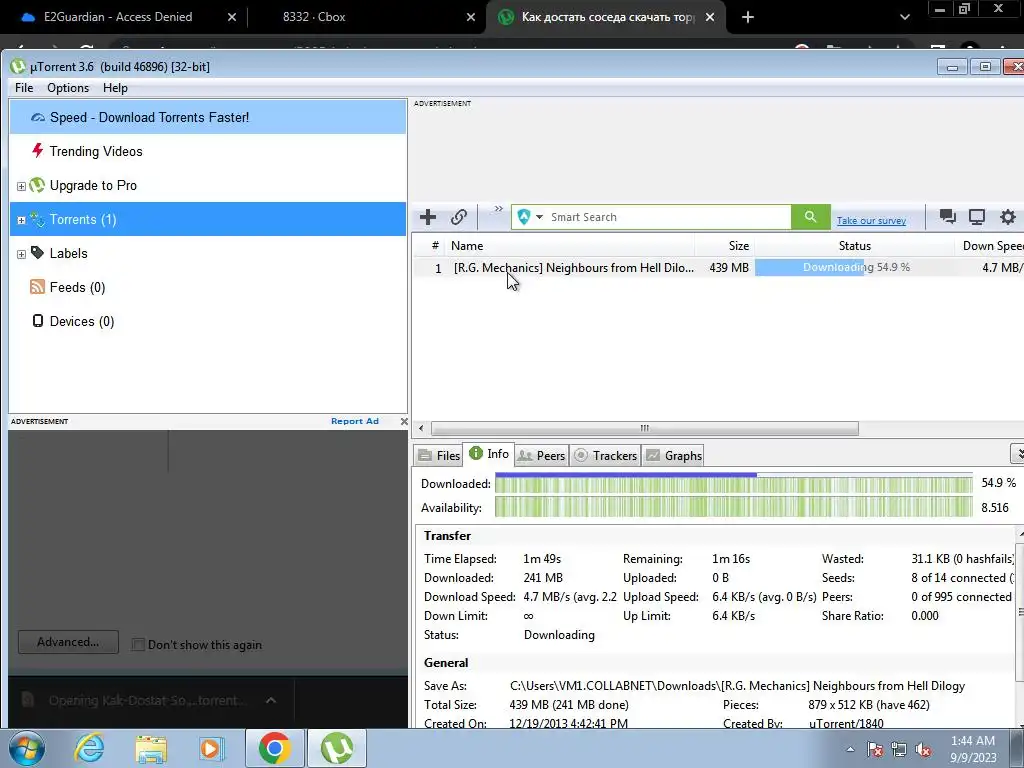Click the chat bubbles icon in toolbar
Screen dimensions: 1024x768
[948, 217]
